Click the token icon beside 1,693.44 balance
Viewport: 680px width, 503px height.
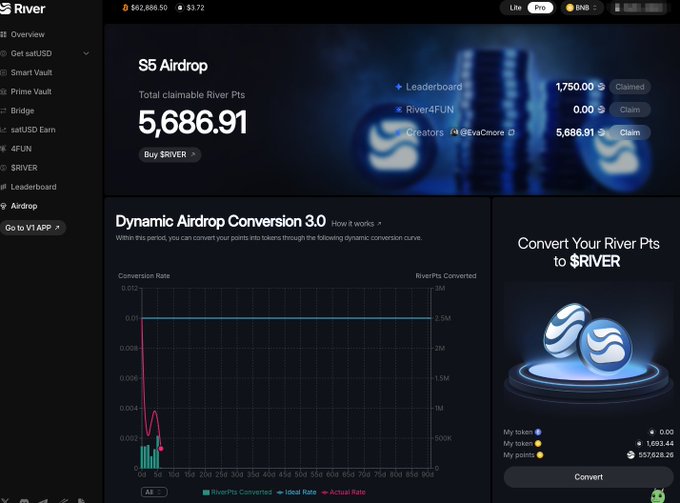(x=639, y=443)
